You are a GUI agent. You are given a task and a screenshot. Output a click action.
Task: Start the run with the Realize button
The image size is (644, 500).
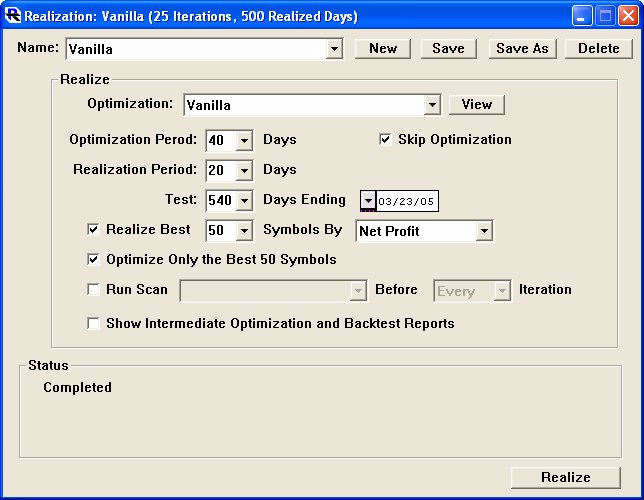point(565,478)
